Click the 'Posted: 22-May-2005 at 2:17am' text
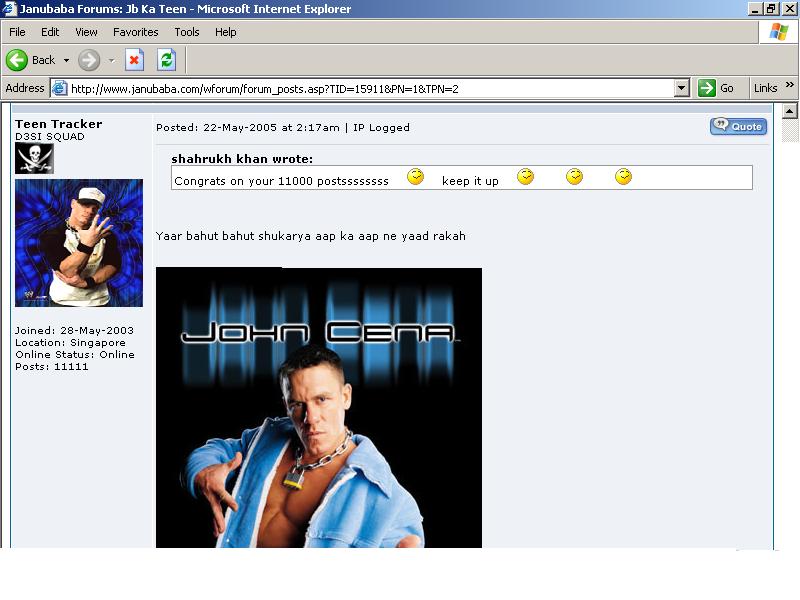800x600 pixels. (x=247, y=128)
